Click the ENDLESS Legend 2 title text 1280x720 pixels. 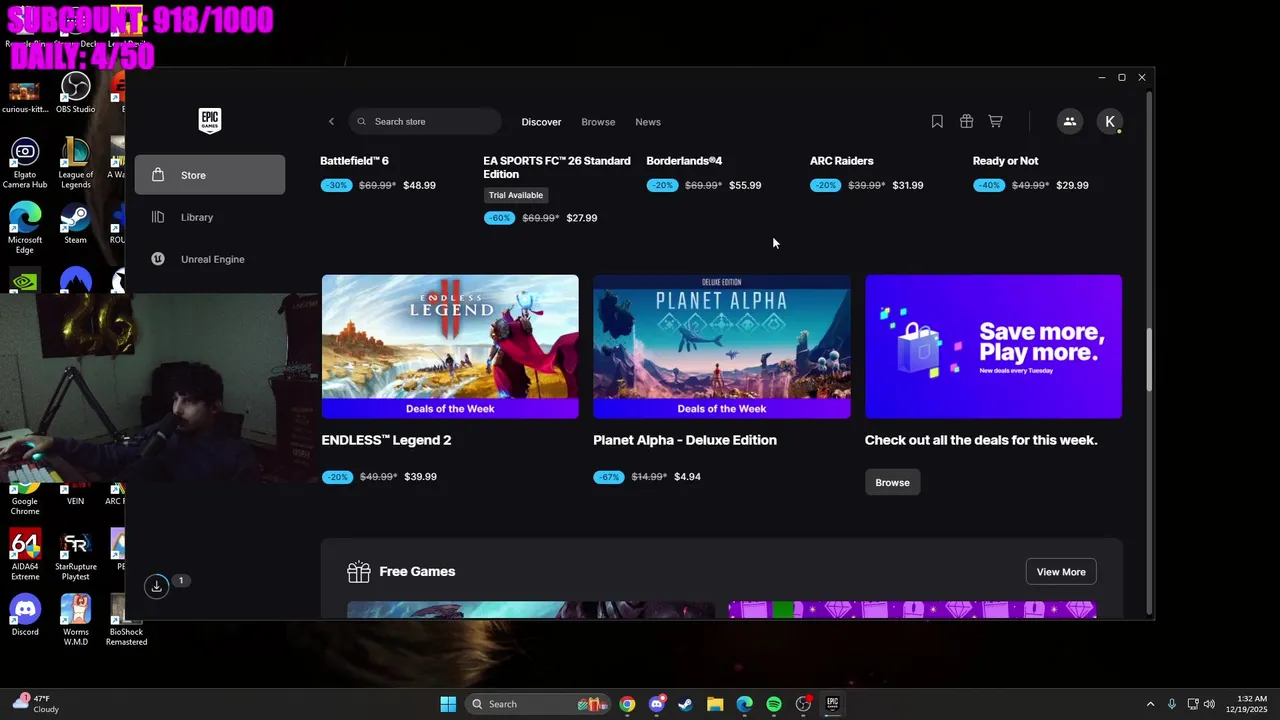(386, 440)
